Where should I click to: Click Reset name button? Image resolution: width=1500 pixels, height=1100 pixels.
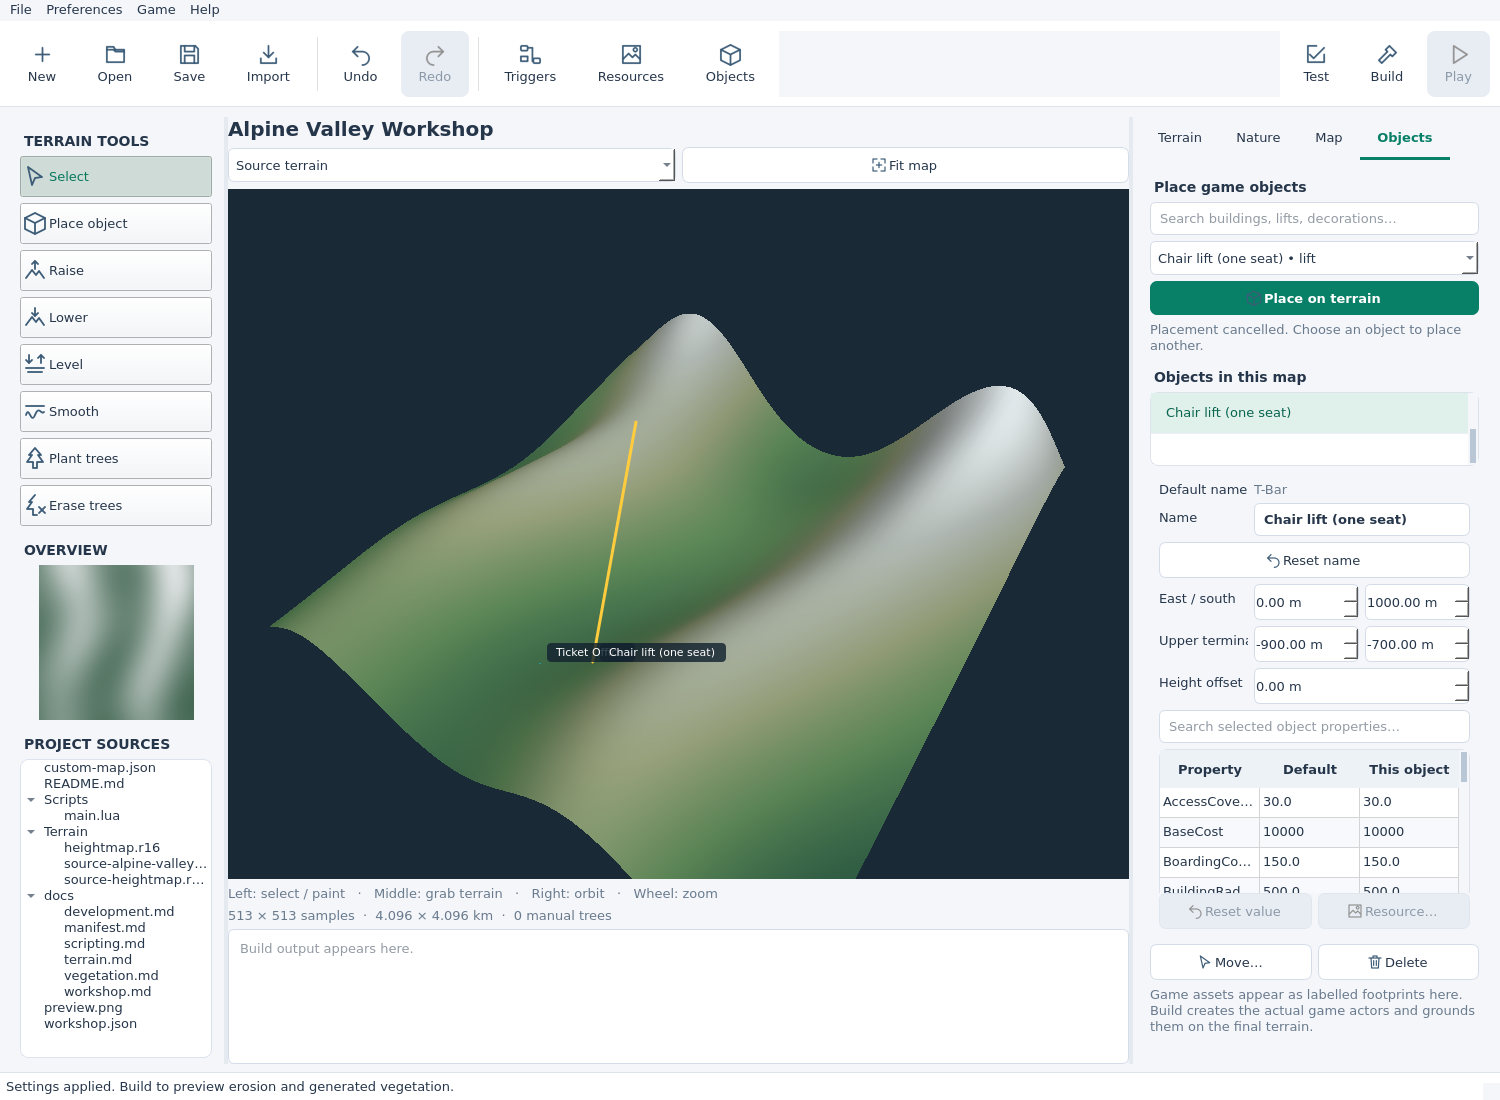coord(1314,560)
